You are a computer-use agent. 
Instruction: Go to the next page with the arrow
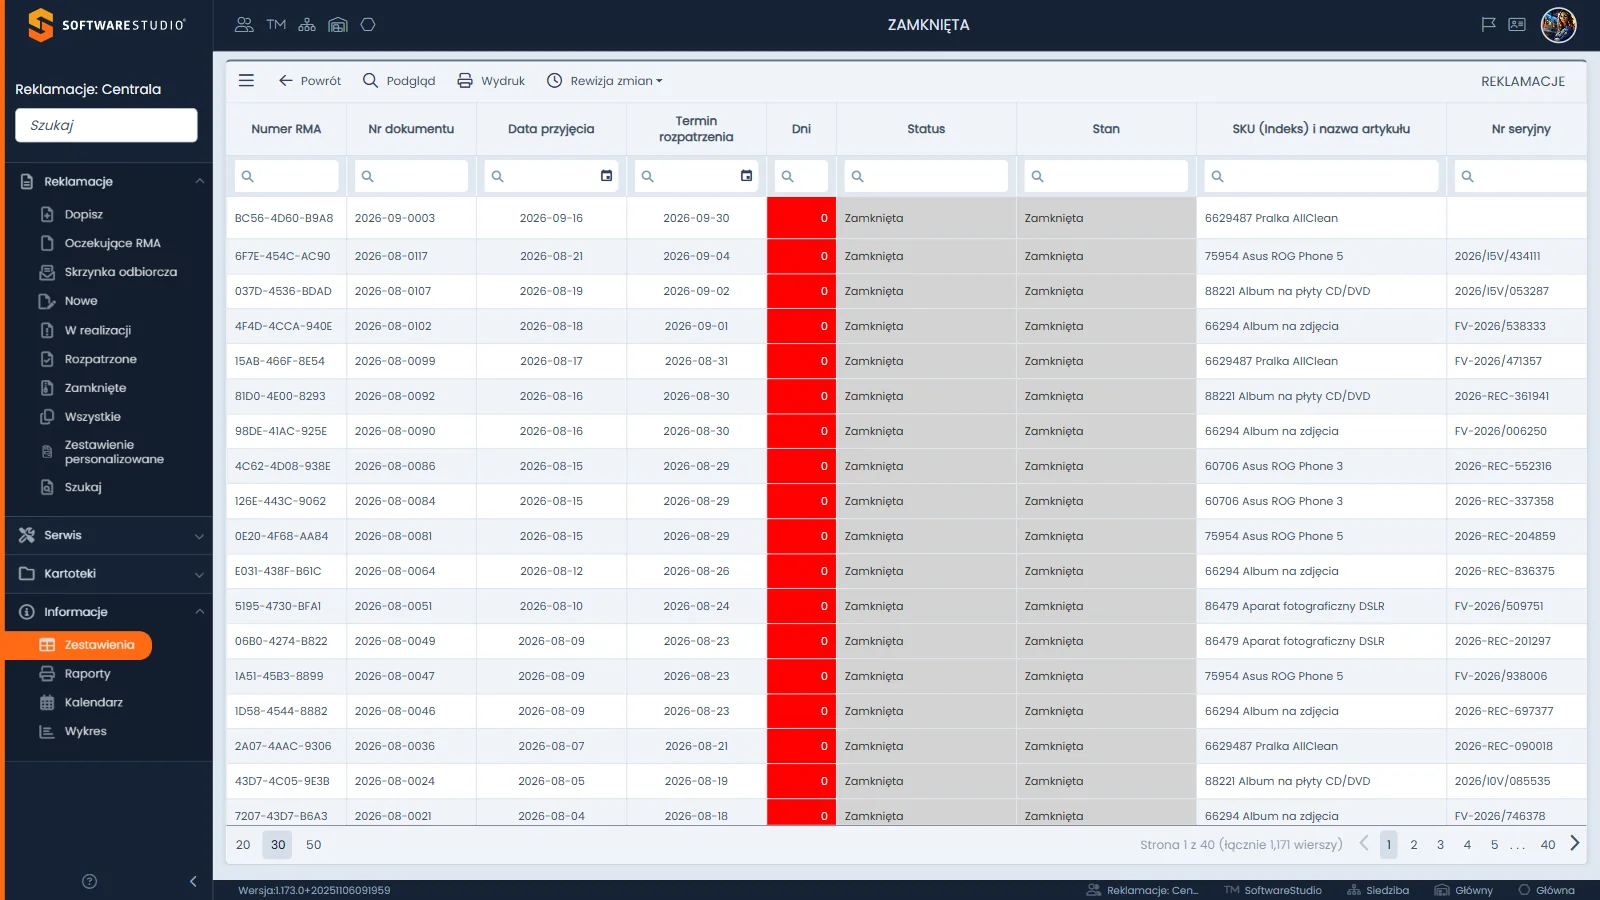pos(1575,843)
